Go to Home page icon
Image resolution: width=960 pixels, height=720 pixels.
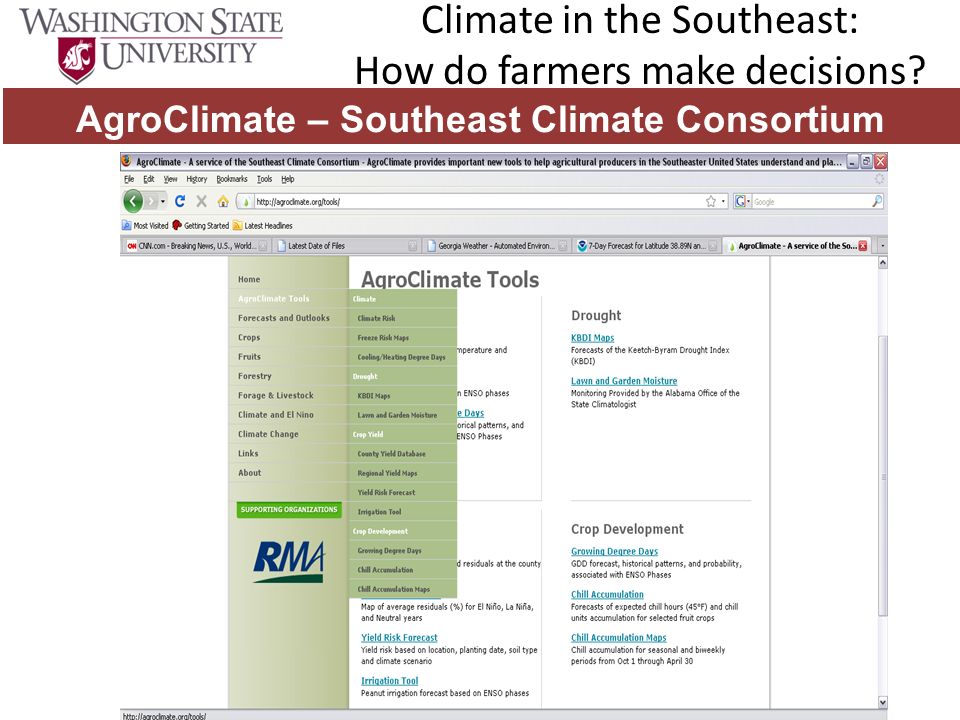(223, 201)
